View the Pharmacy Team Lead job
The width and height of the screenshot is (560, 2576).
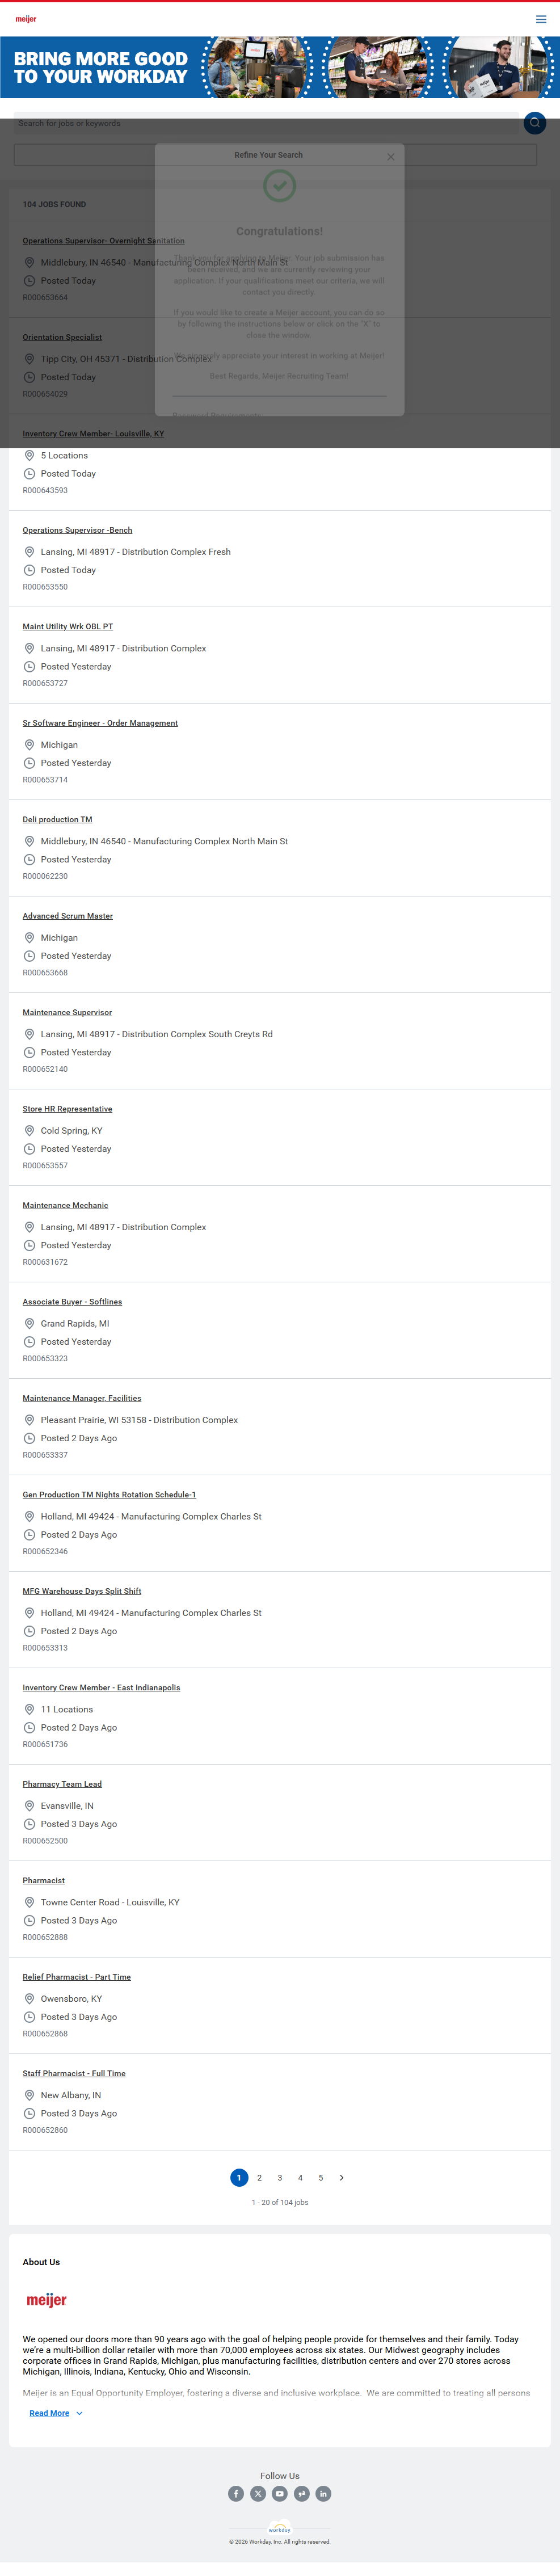click(x=62, y=1784)
